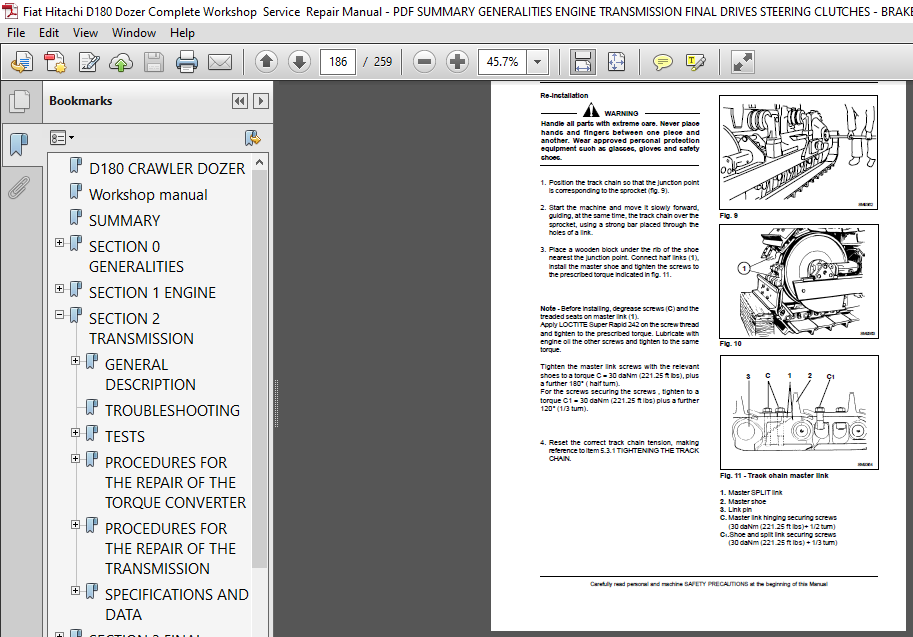The height and width of the screenshot is (637, 913).
Task: Select the SECTION 1 ENGINE bookmark label
Action: (x=152, y=293)
